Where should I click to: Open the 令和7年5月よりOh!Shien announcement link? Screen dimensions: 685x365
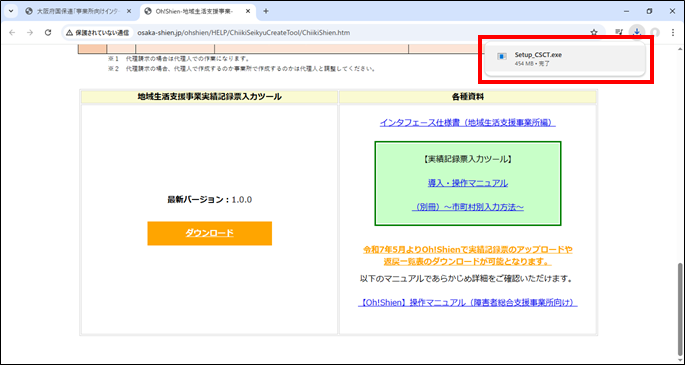point(467,256)
